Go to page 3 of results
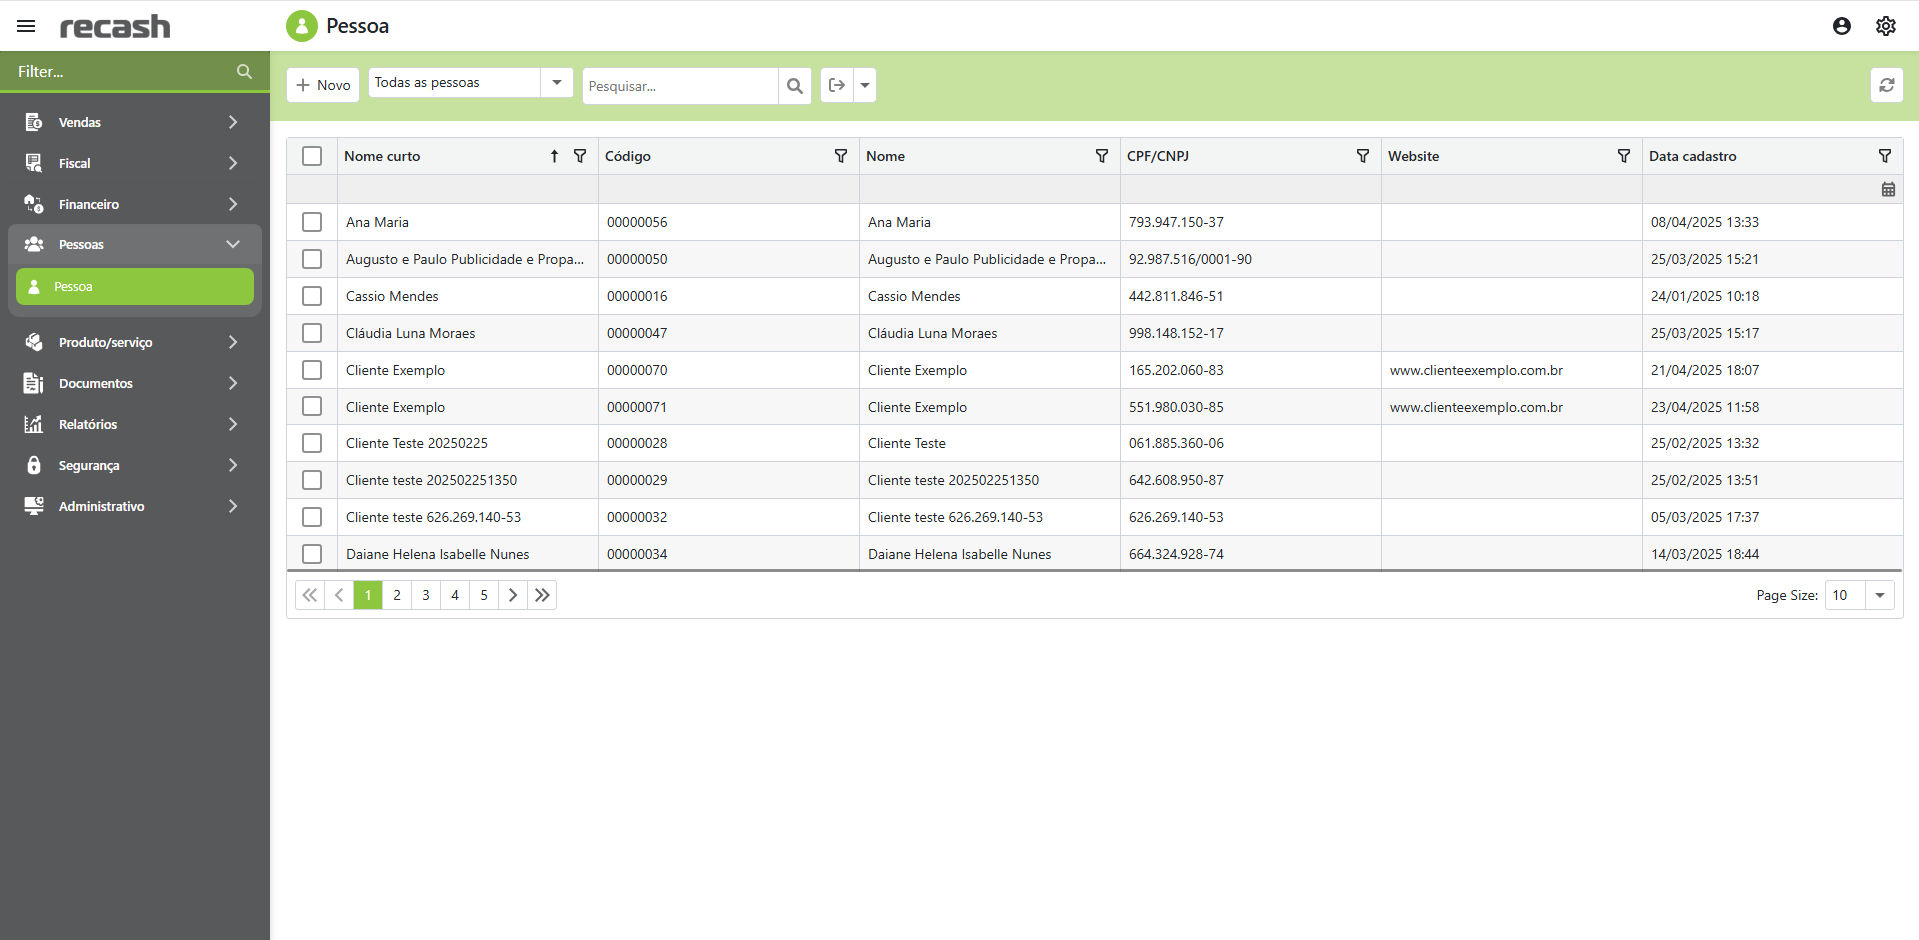The width and height of the screenshot is (1919, 940). point(426,595)
